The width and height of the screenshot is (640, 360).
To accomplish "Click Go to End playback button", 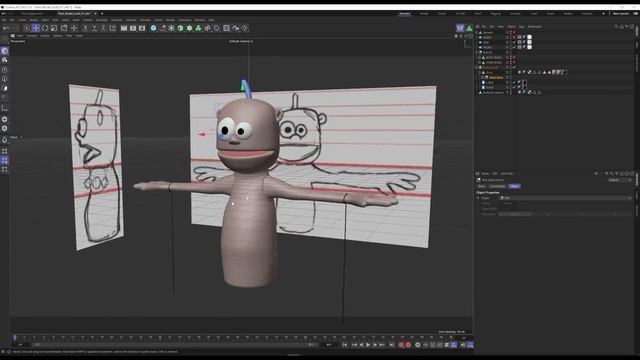I will click(391, 345).
